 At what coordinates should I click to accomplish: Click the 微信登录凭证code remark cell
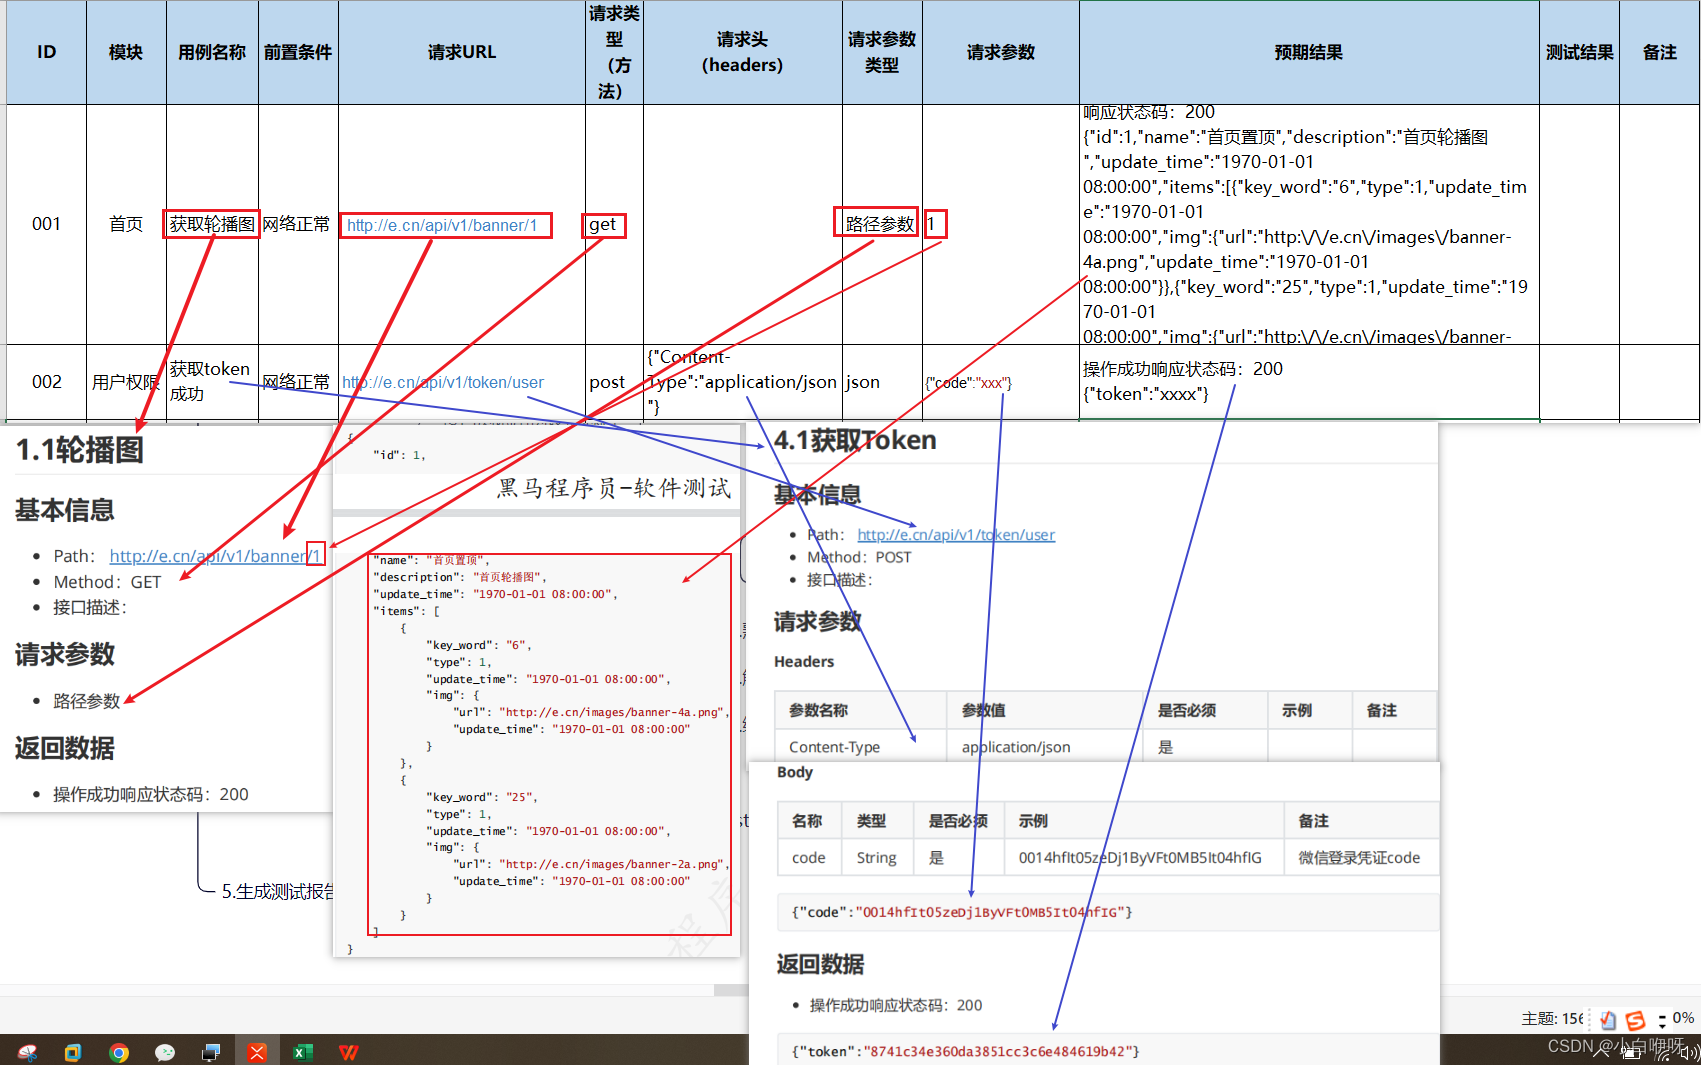pyautogui.click(x=1361, y=858)
